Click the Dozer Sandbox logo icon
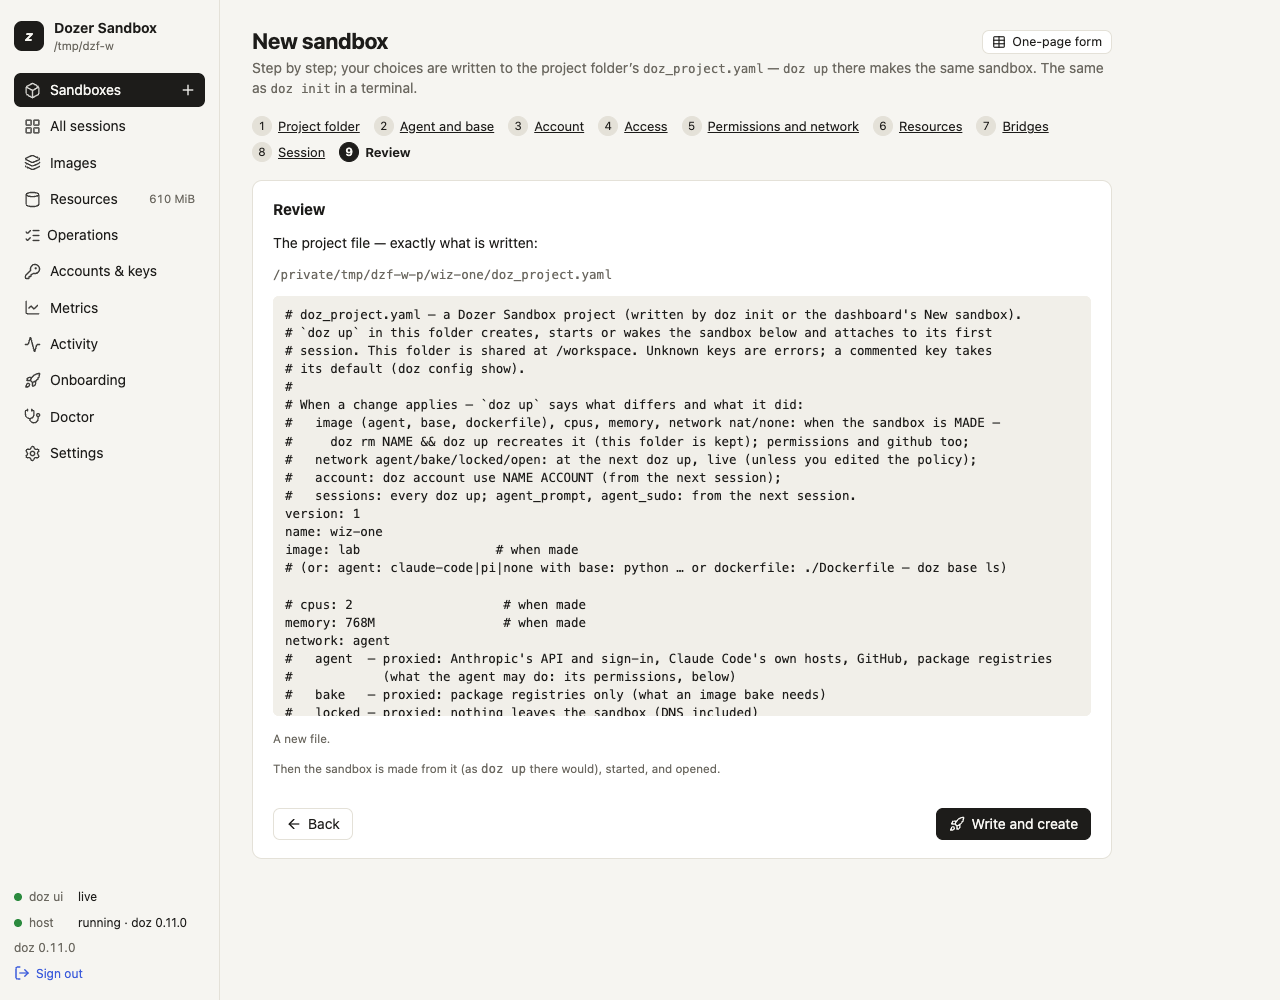1280x1000 pixels. click(x=29, y=36)
